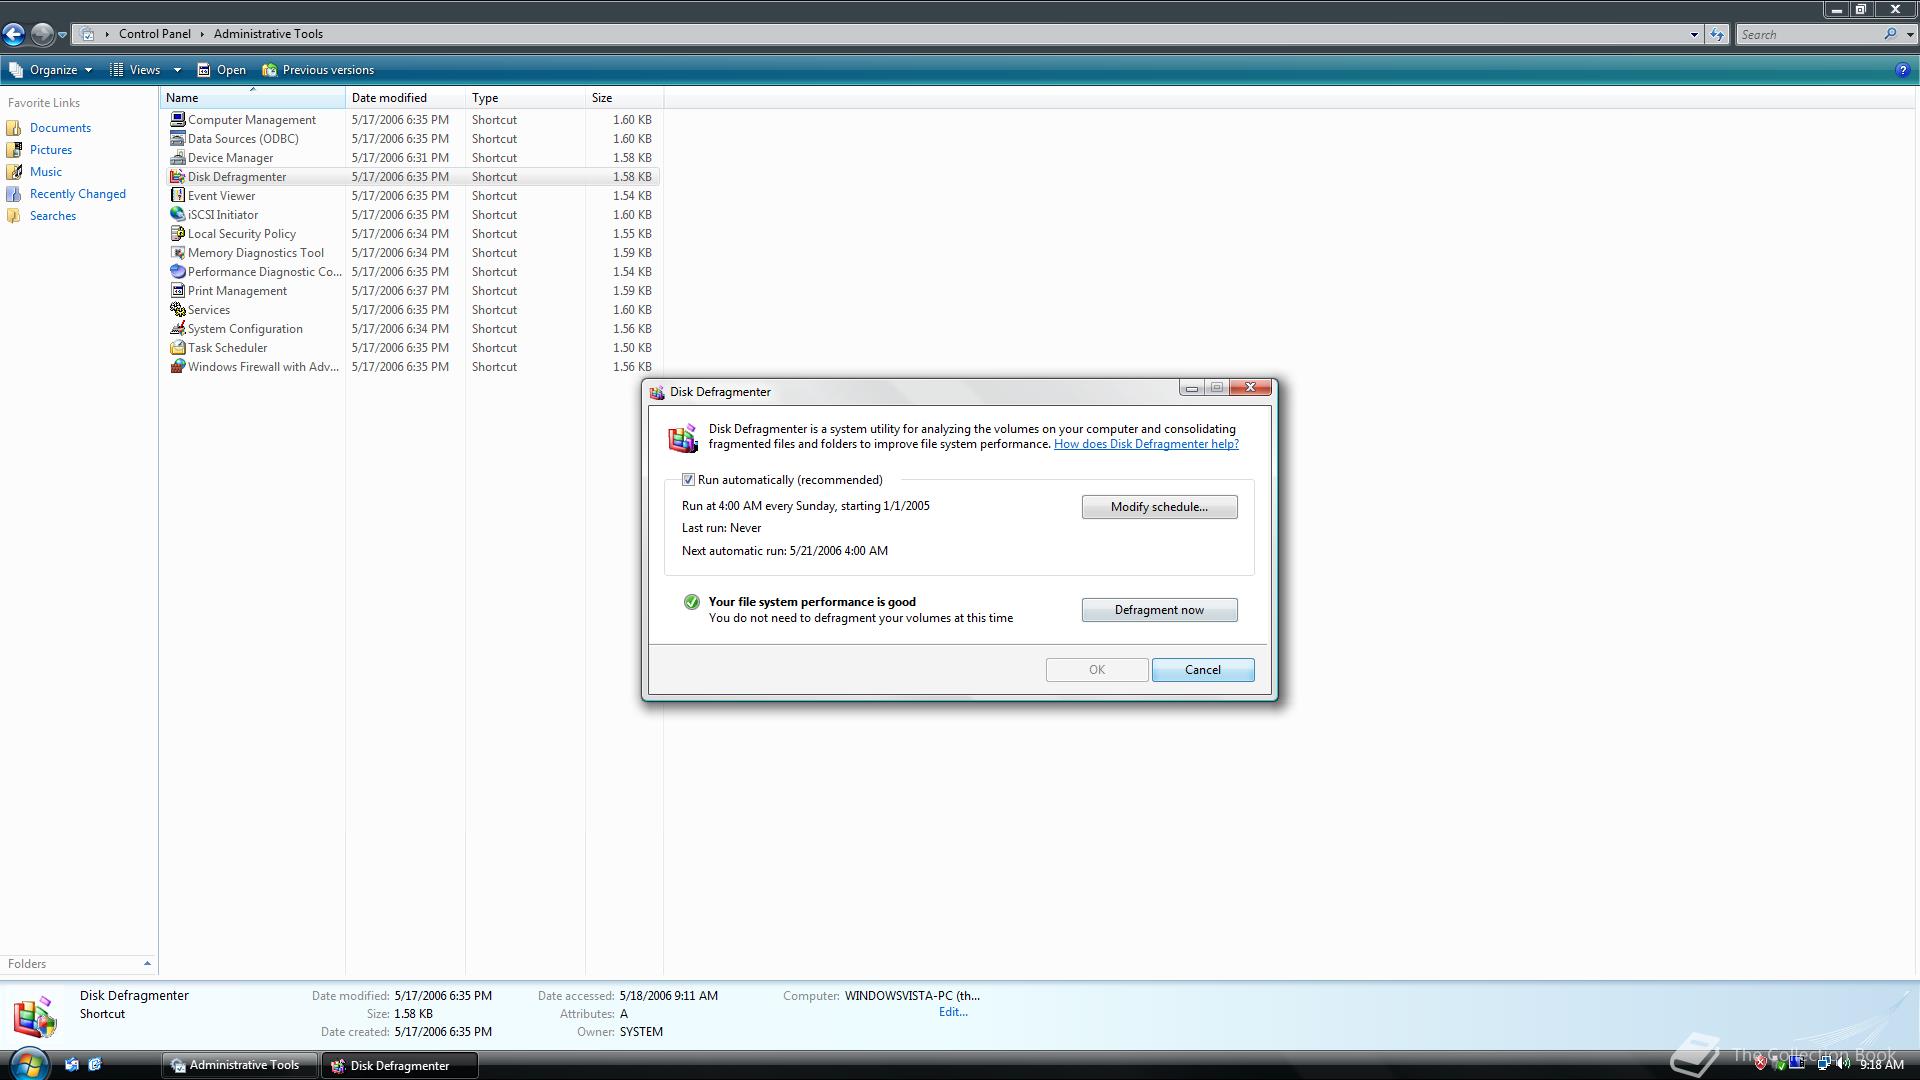Image resolution: width=1920 pixels, height=1080 pixels.
Task: Click the volume icon in system tray
Action: click(1842, 1064)
